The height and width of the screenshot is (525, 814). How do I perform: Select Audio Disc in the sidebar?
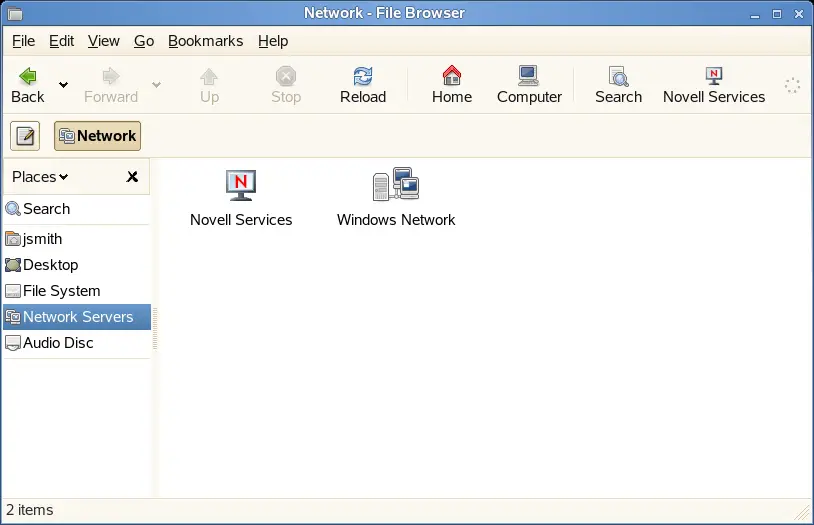[58, 343]
